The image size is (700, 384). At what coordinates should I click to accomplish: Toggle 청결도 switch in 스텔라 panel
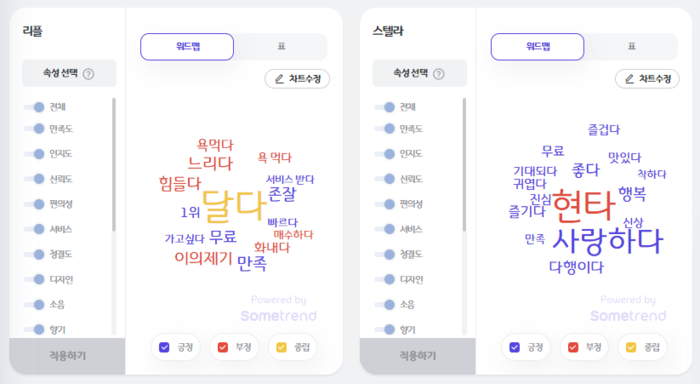385,254
